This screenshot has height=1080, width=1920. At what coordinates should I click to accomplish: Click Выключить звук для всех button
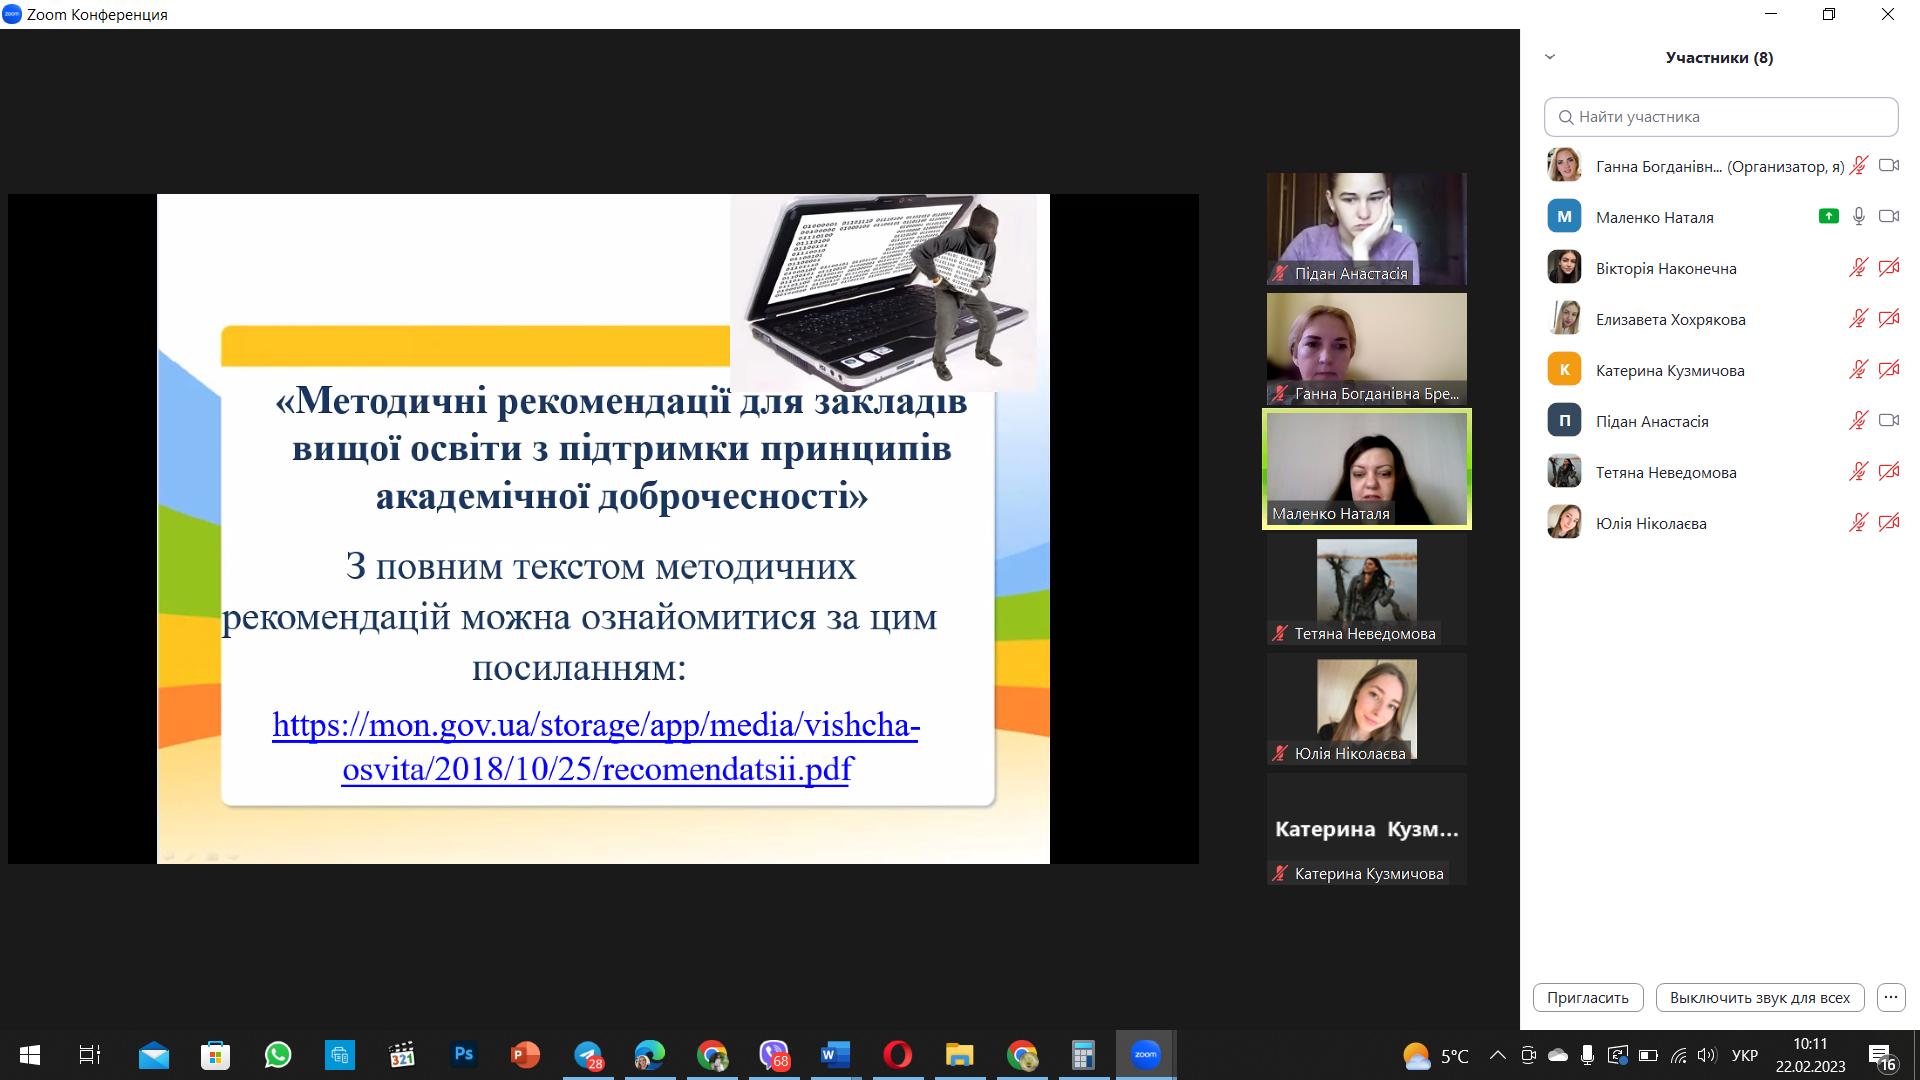click(1759, 997)
